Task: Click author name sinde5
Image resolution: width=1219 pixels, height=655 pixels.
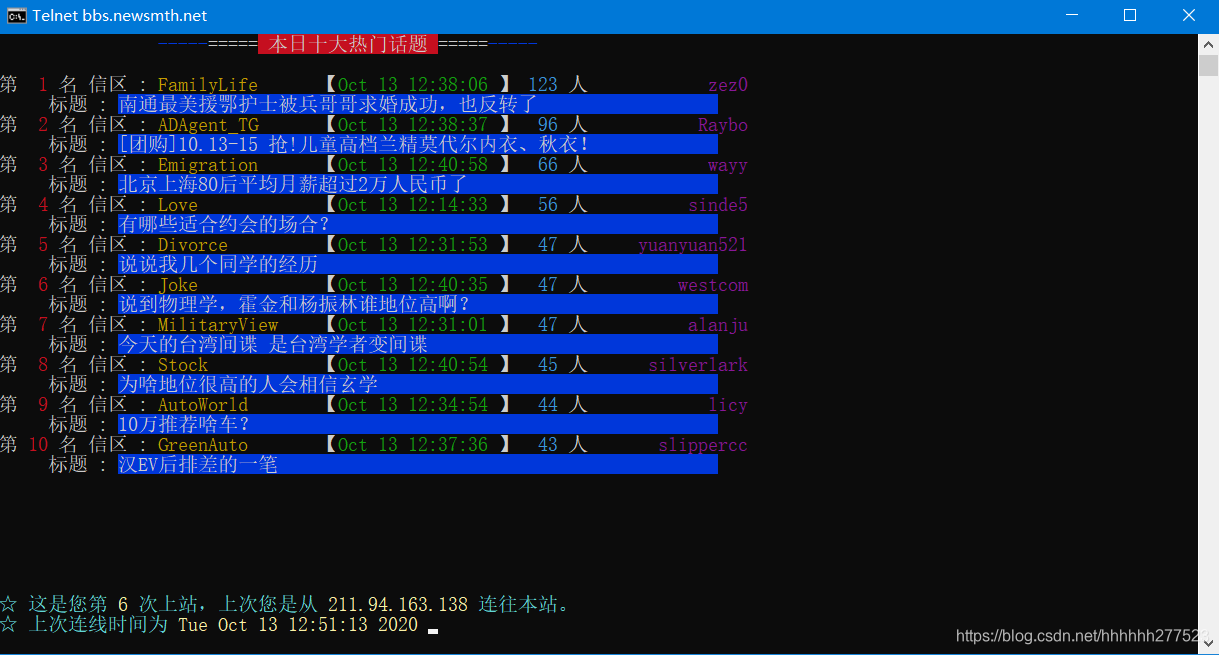Action: [x=718, y=205]
